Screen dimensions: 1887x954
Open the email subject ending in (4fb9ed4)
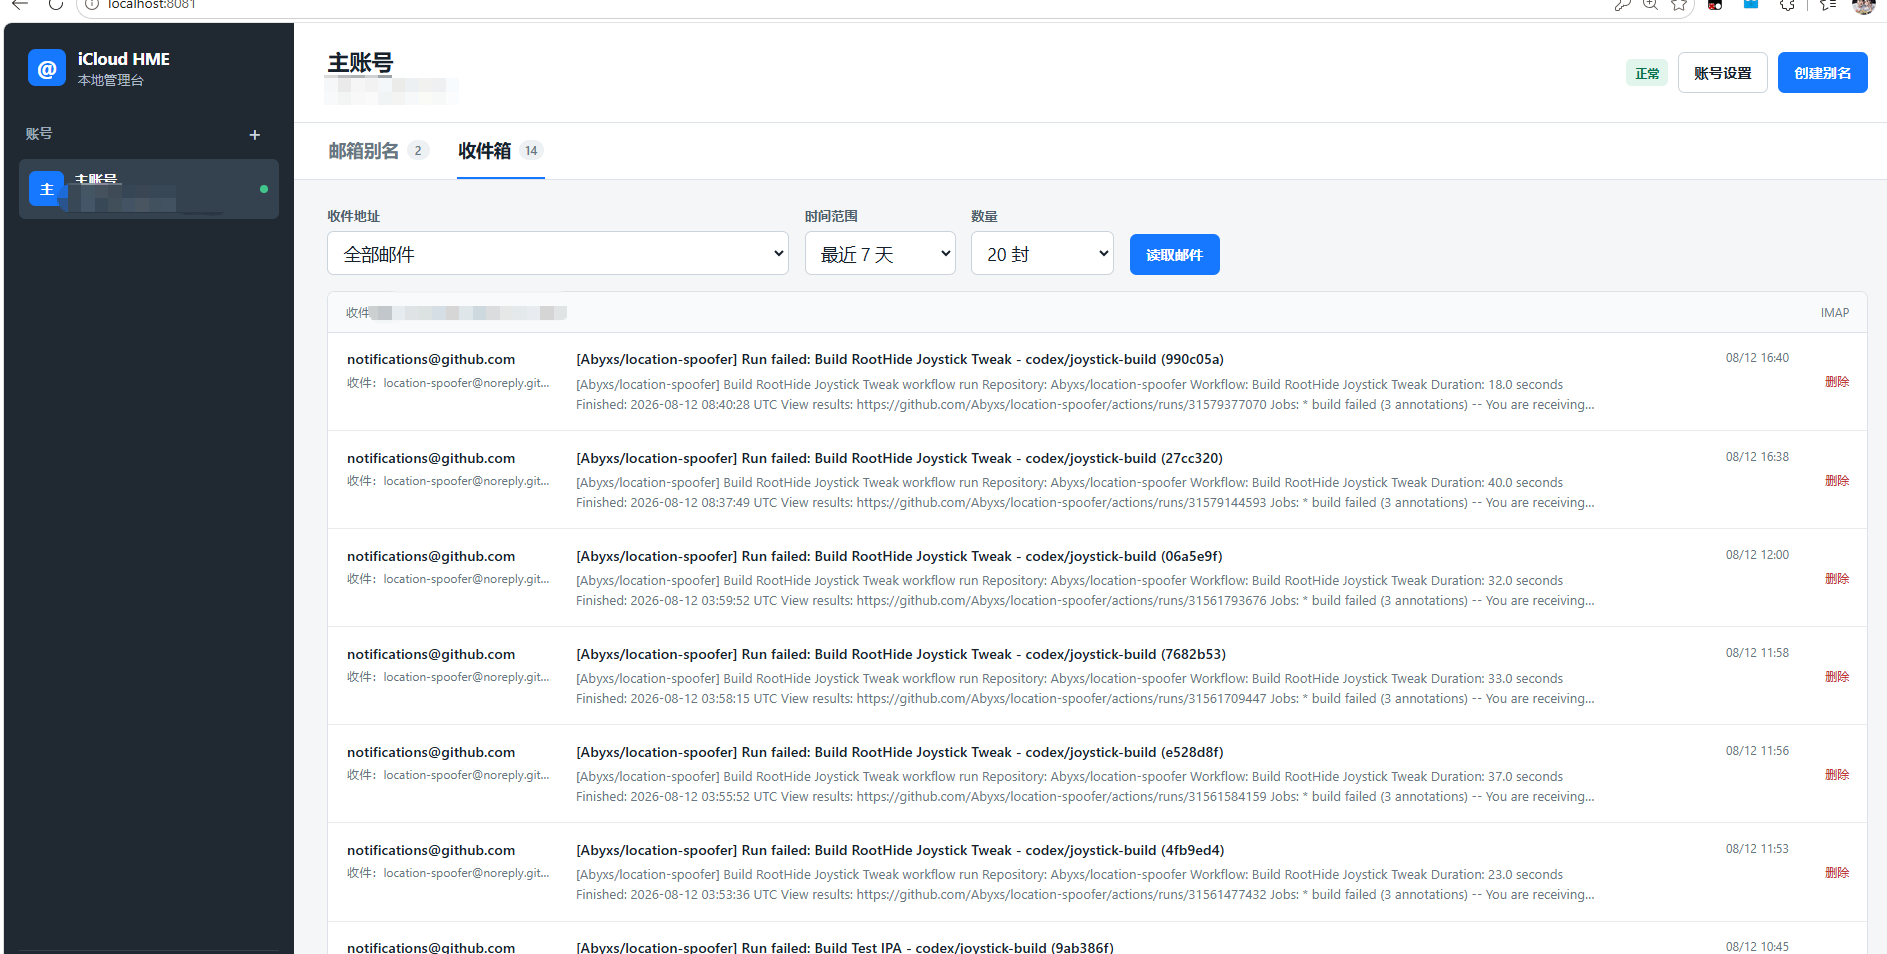coord(900,851)
